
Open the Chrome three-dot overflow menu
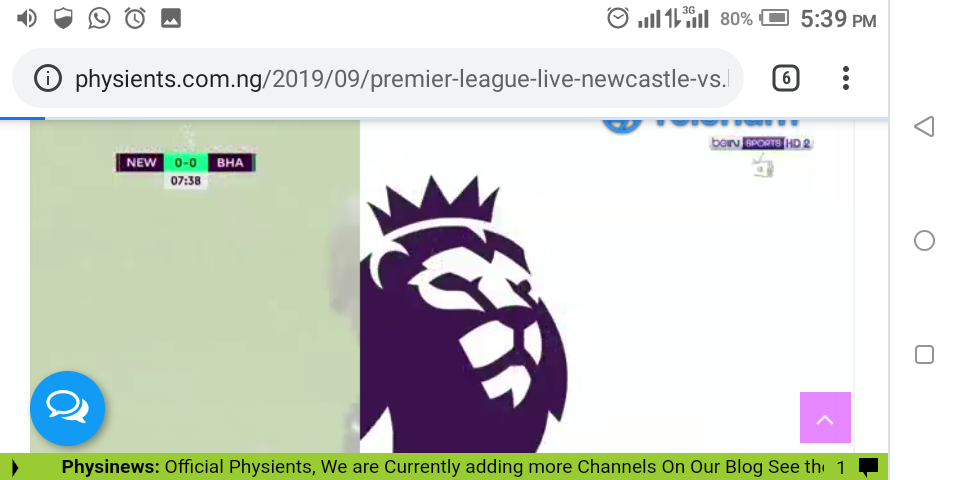click(846, 78)
